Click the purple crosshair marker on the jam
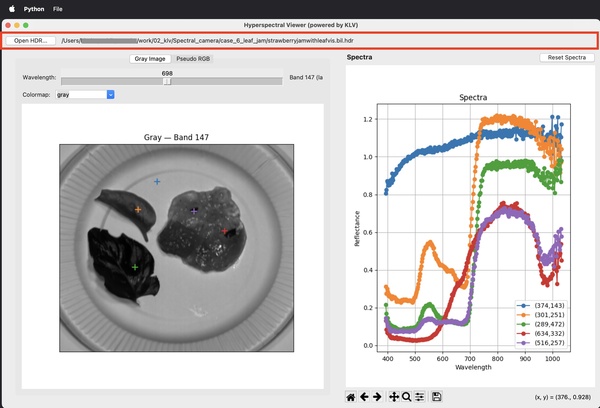600x408 pixels. (x=194, y=211)
